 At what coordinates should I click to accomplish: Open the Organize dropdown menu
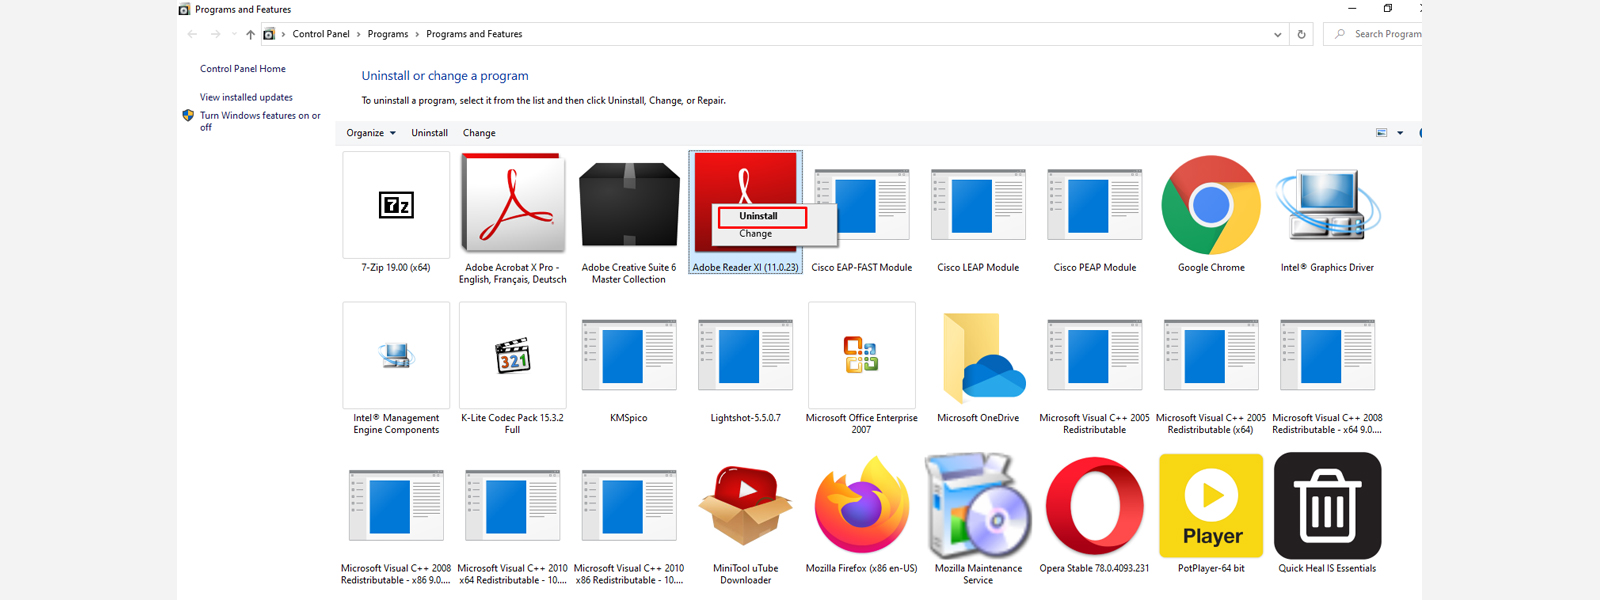coord(371,133)
